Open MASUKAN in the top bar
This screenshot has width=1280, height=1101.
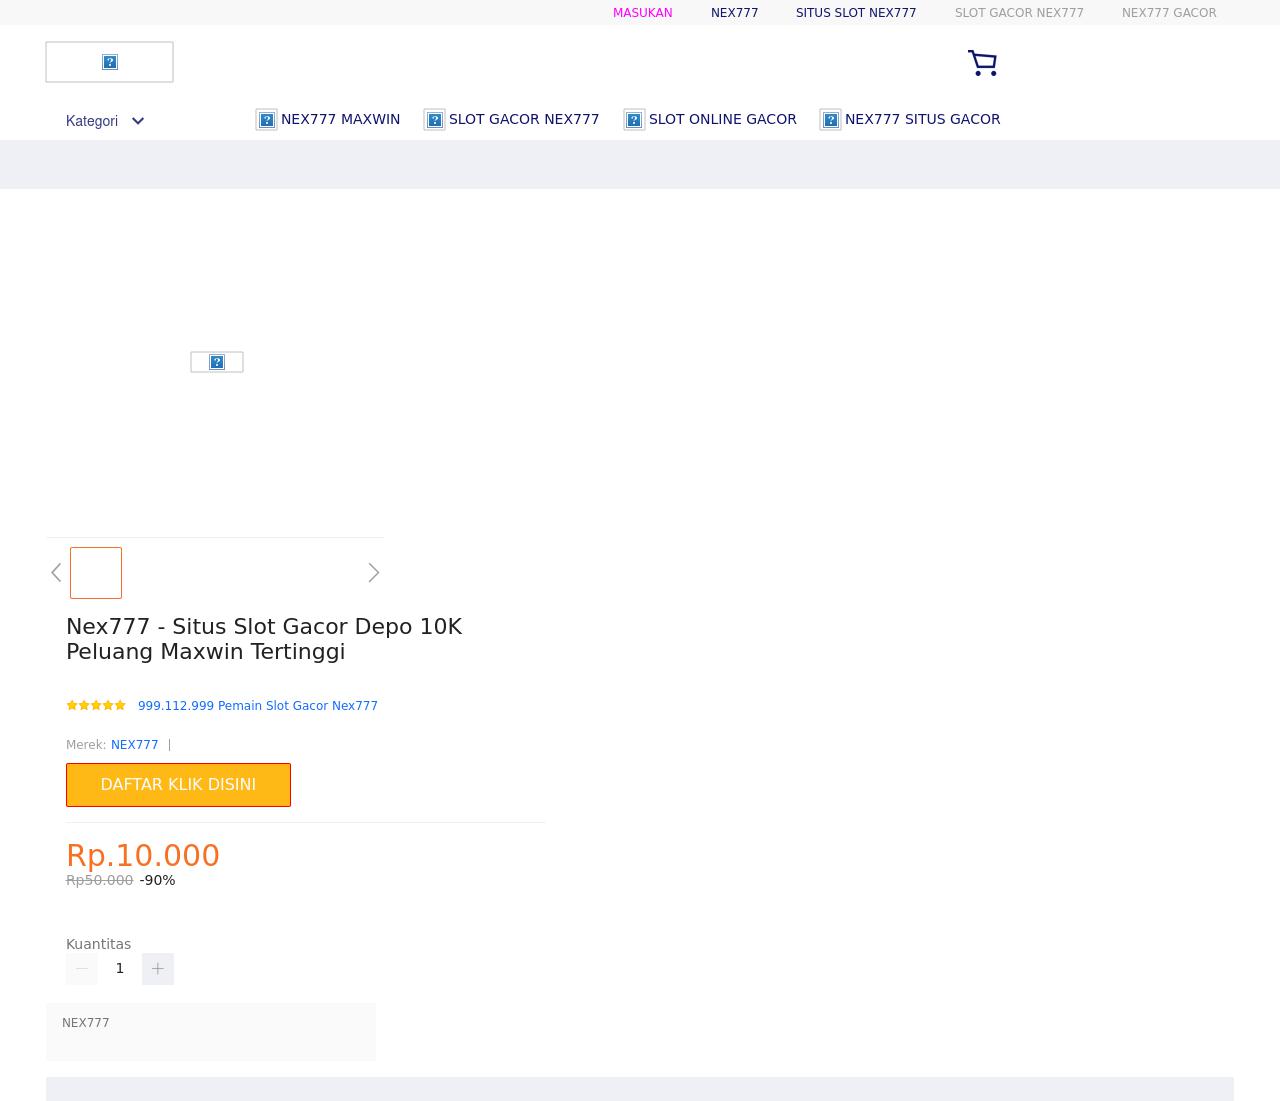click(642, 13)
